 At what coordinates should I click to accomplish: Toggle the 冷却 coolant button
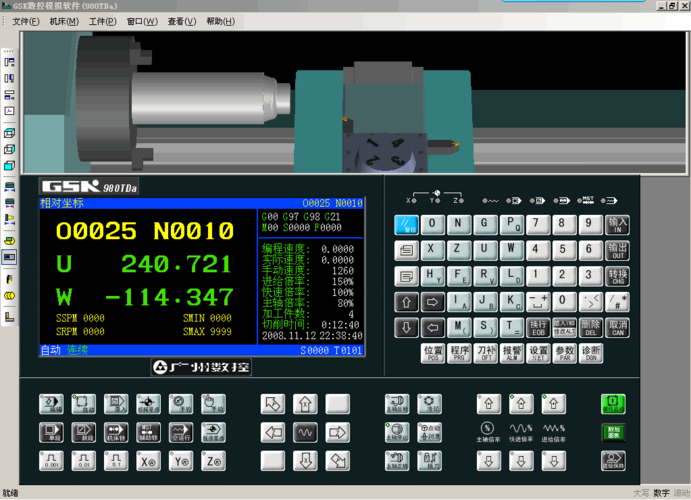(x=430, y=404)
